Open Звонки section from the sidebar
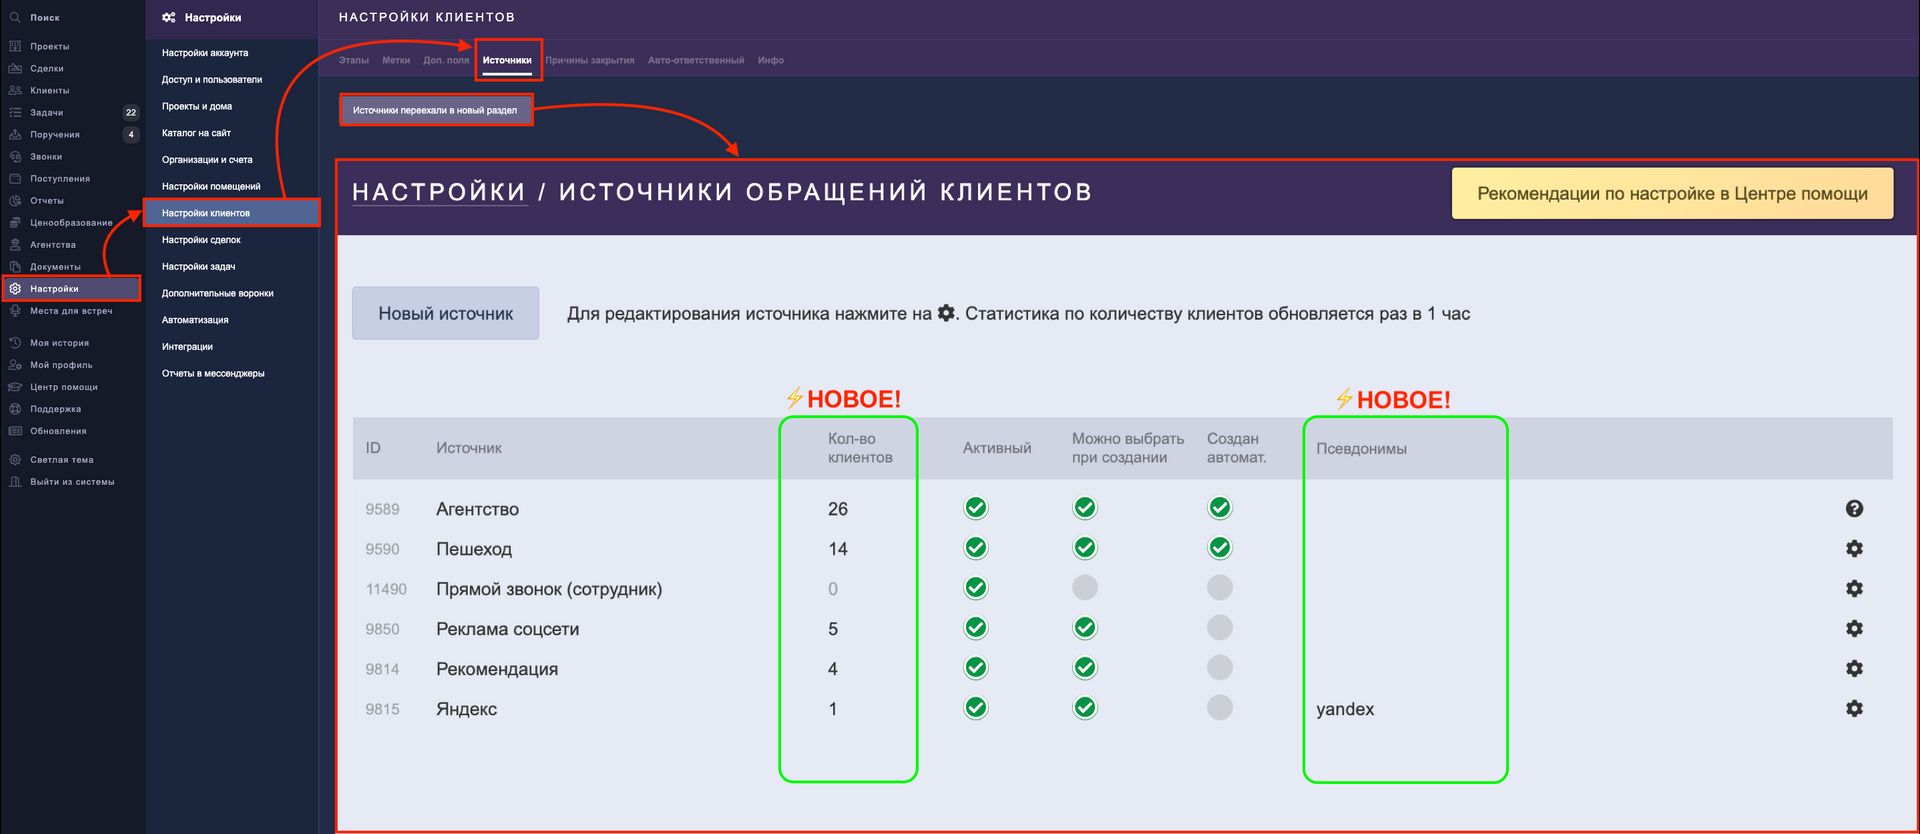Viewport: 1920px width, 834px height. coord(45,156)
